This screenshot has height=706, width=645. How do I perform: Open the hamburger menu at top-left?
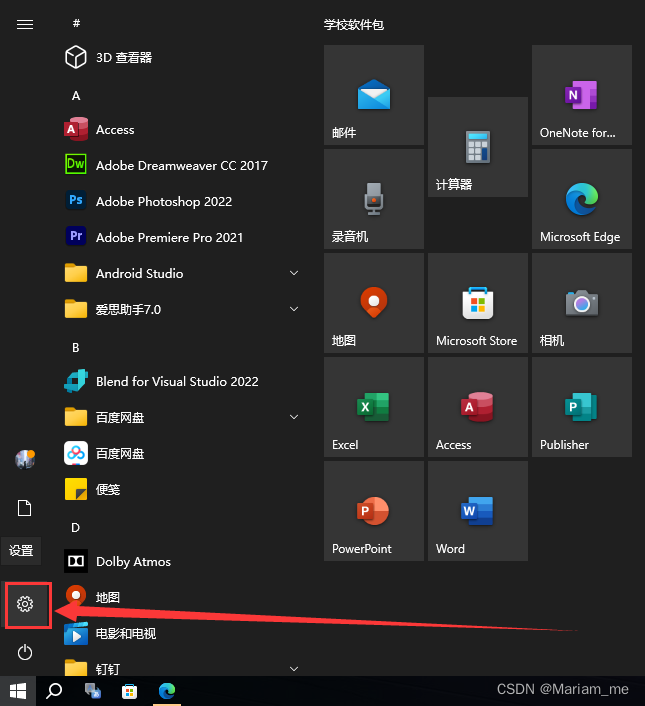[25, 24]
